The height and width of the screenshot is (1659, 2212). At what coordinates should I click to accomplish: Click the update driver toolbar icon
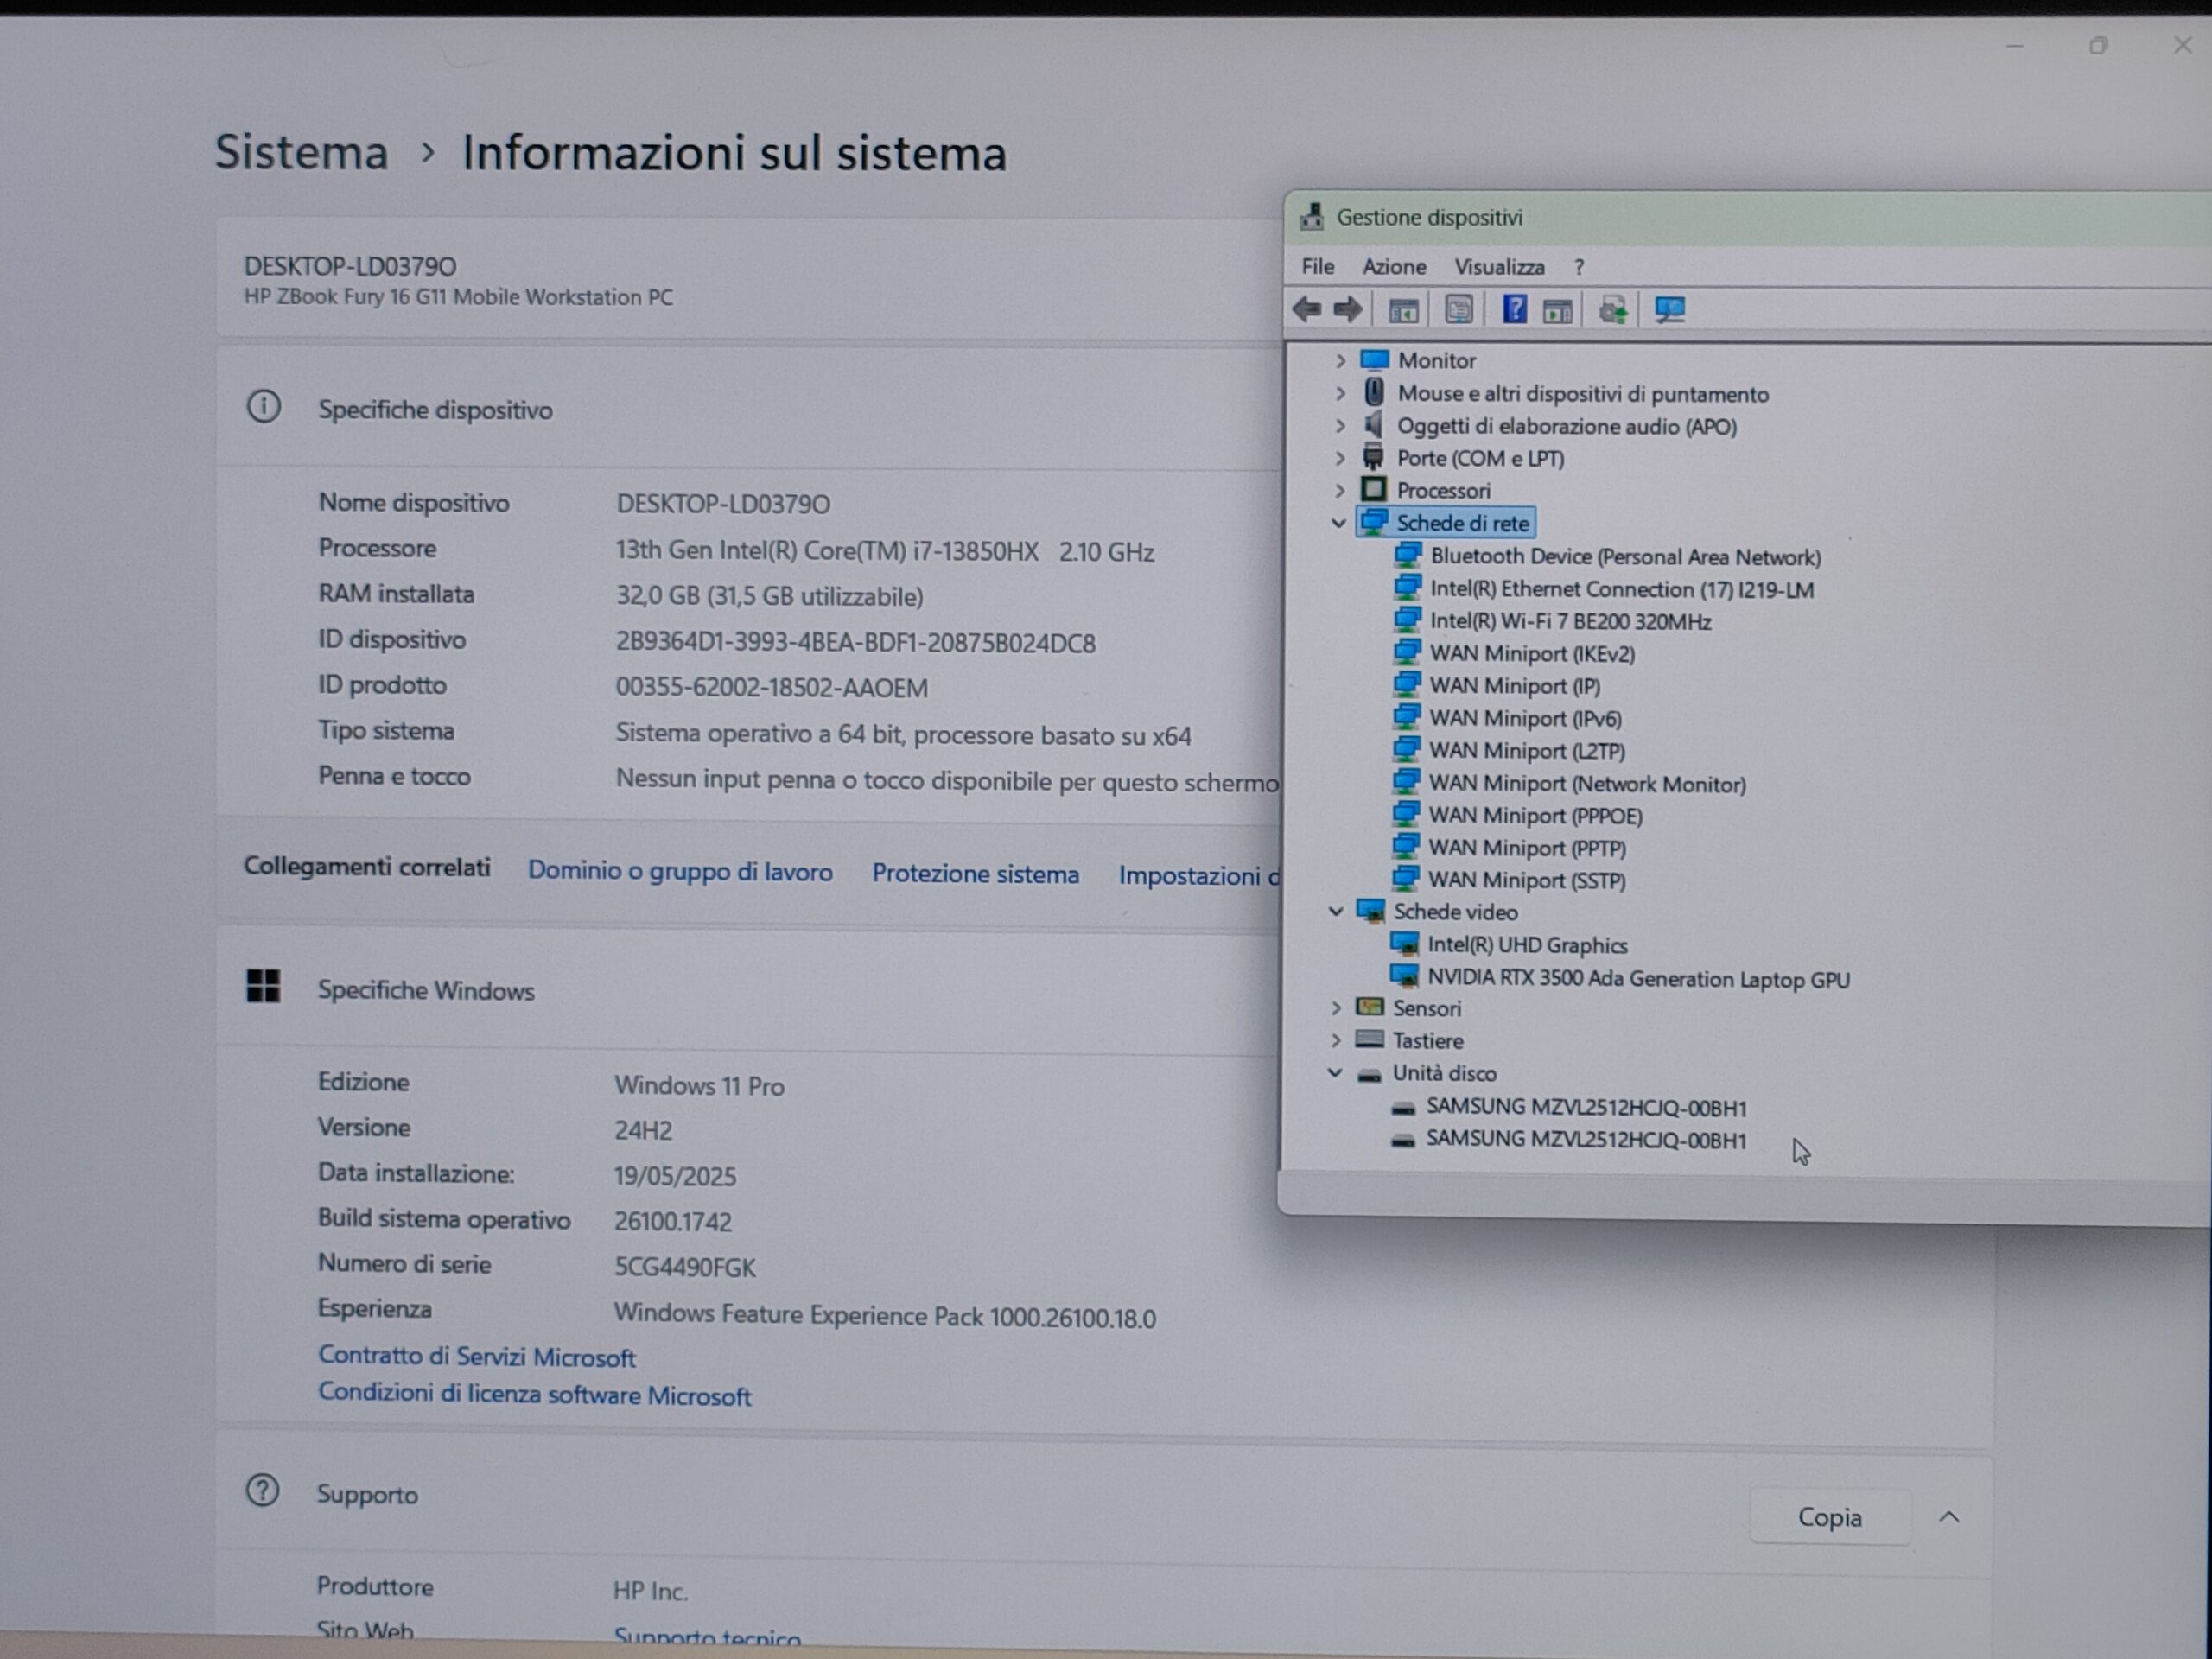(x=1612, y=310)
